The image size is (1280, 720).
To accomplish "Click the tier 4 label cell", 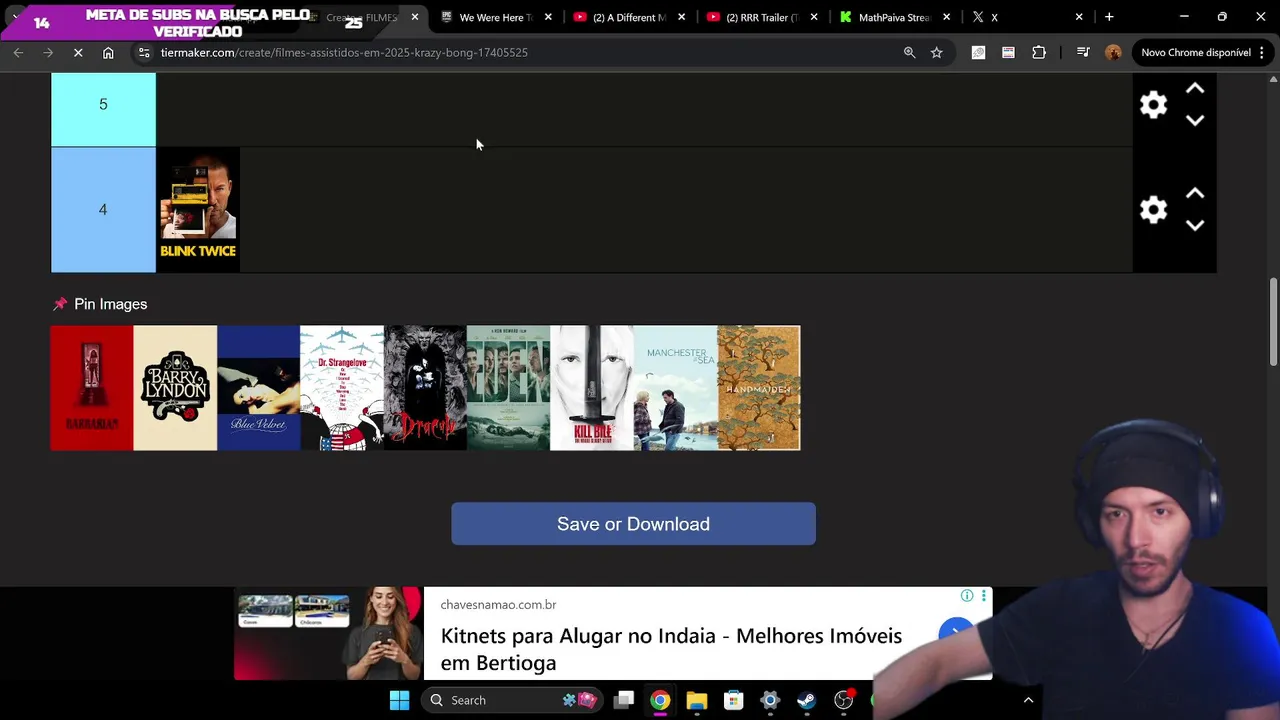I will point(103,210).
